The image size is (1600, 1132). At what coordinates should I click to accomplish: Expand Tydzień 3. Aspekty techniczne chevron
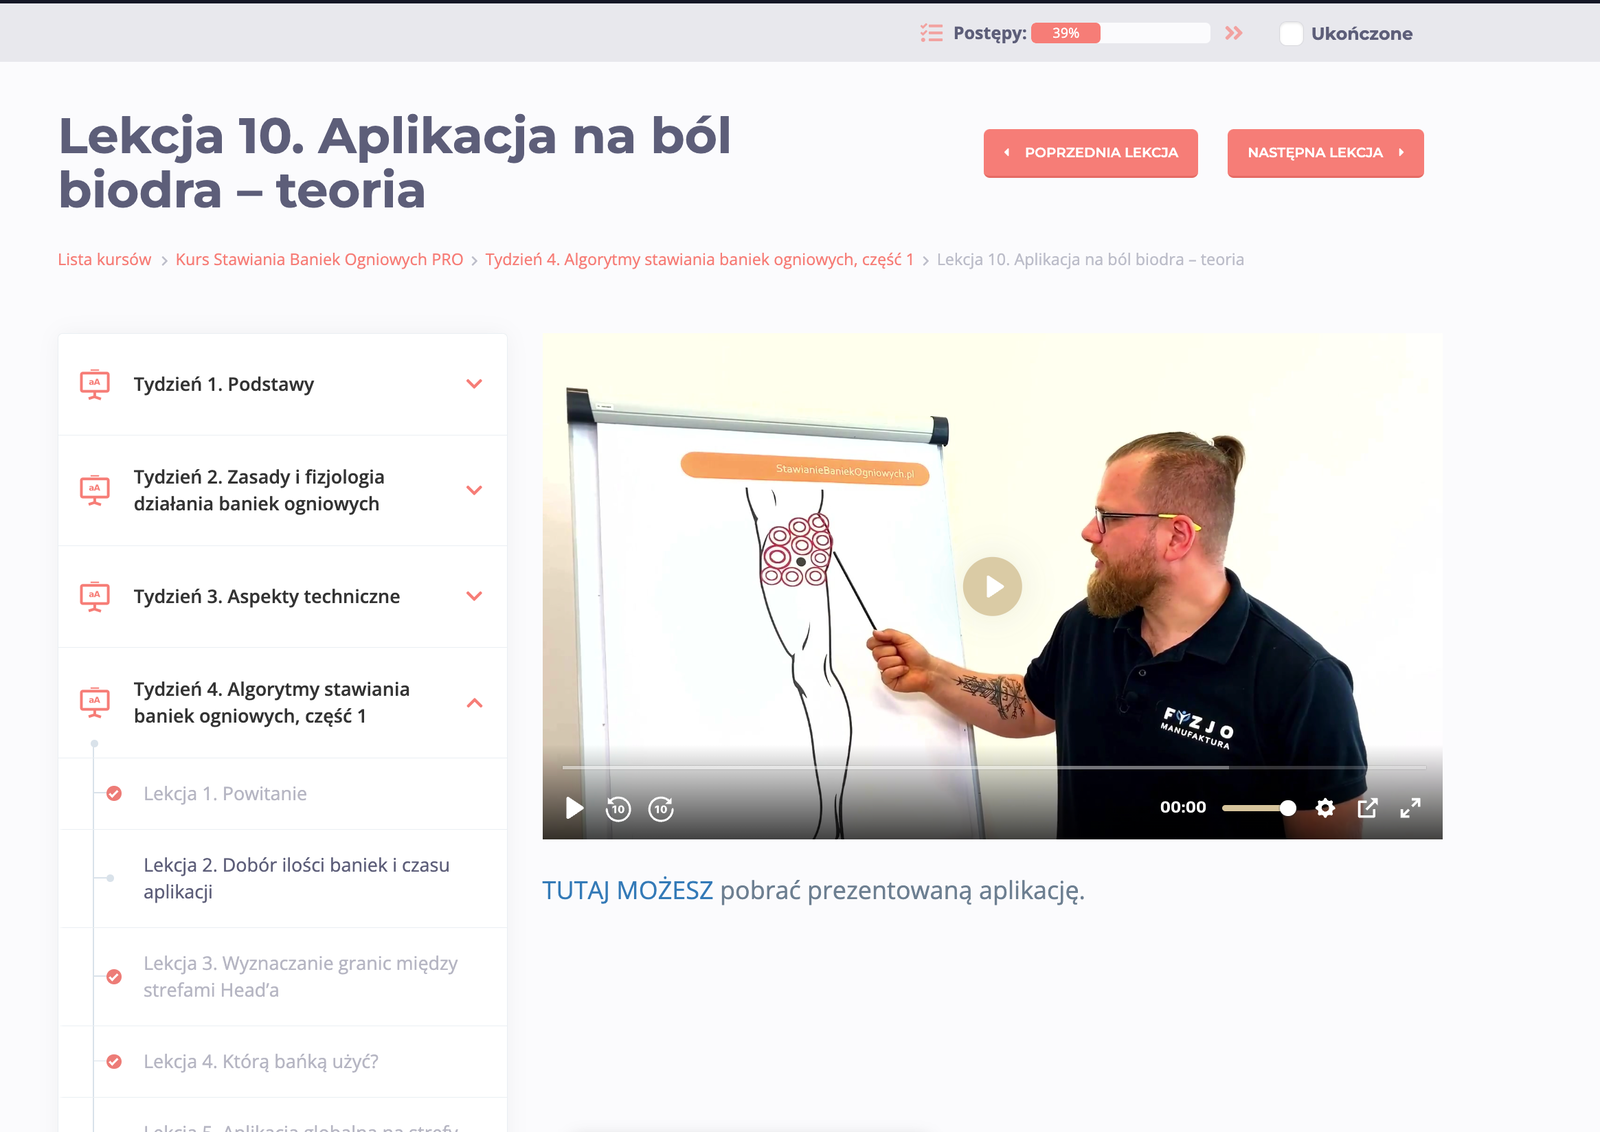[x=474, y=596]
